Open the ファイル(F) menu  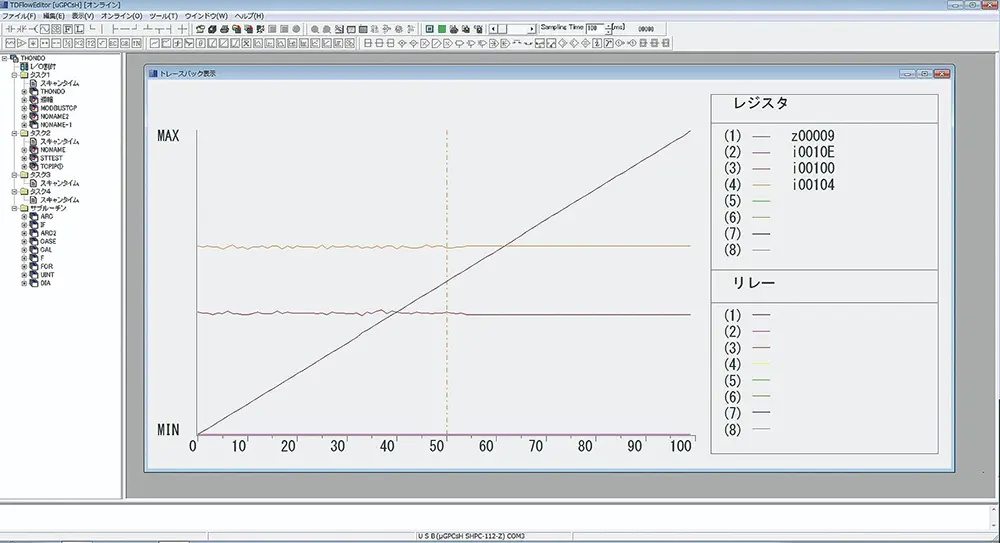click(x=18, y=17)
